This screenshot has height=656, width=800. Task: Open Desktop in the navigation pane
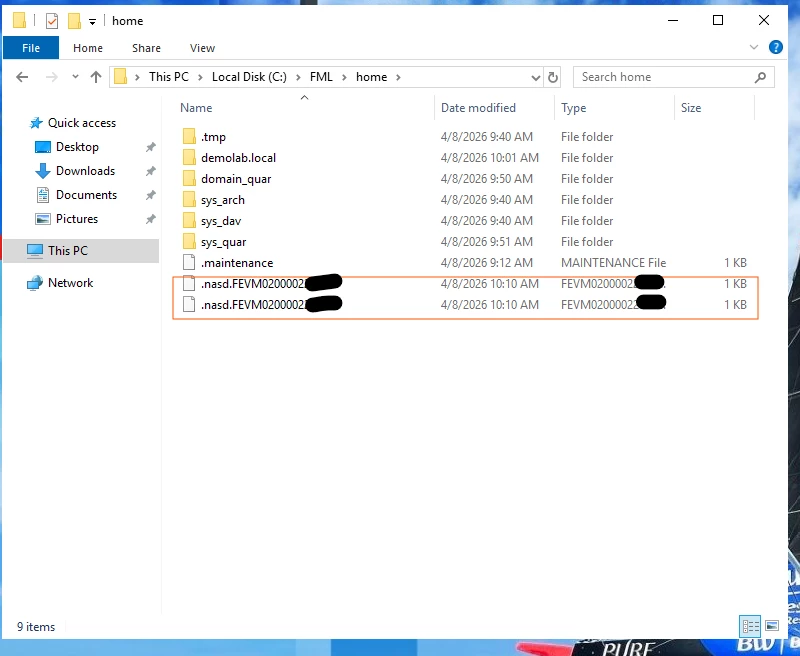point(77,147)
